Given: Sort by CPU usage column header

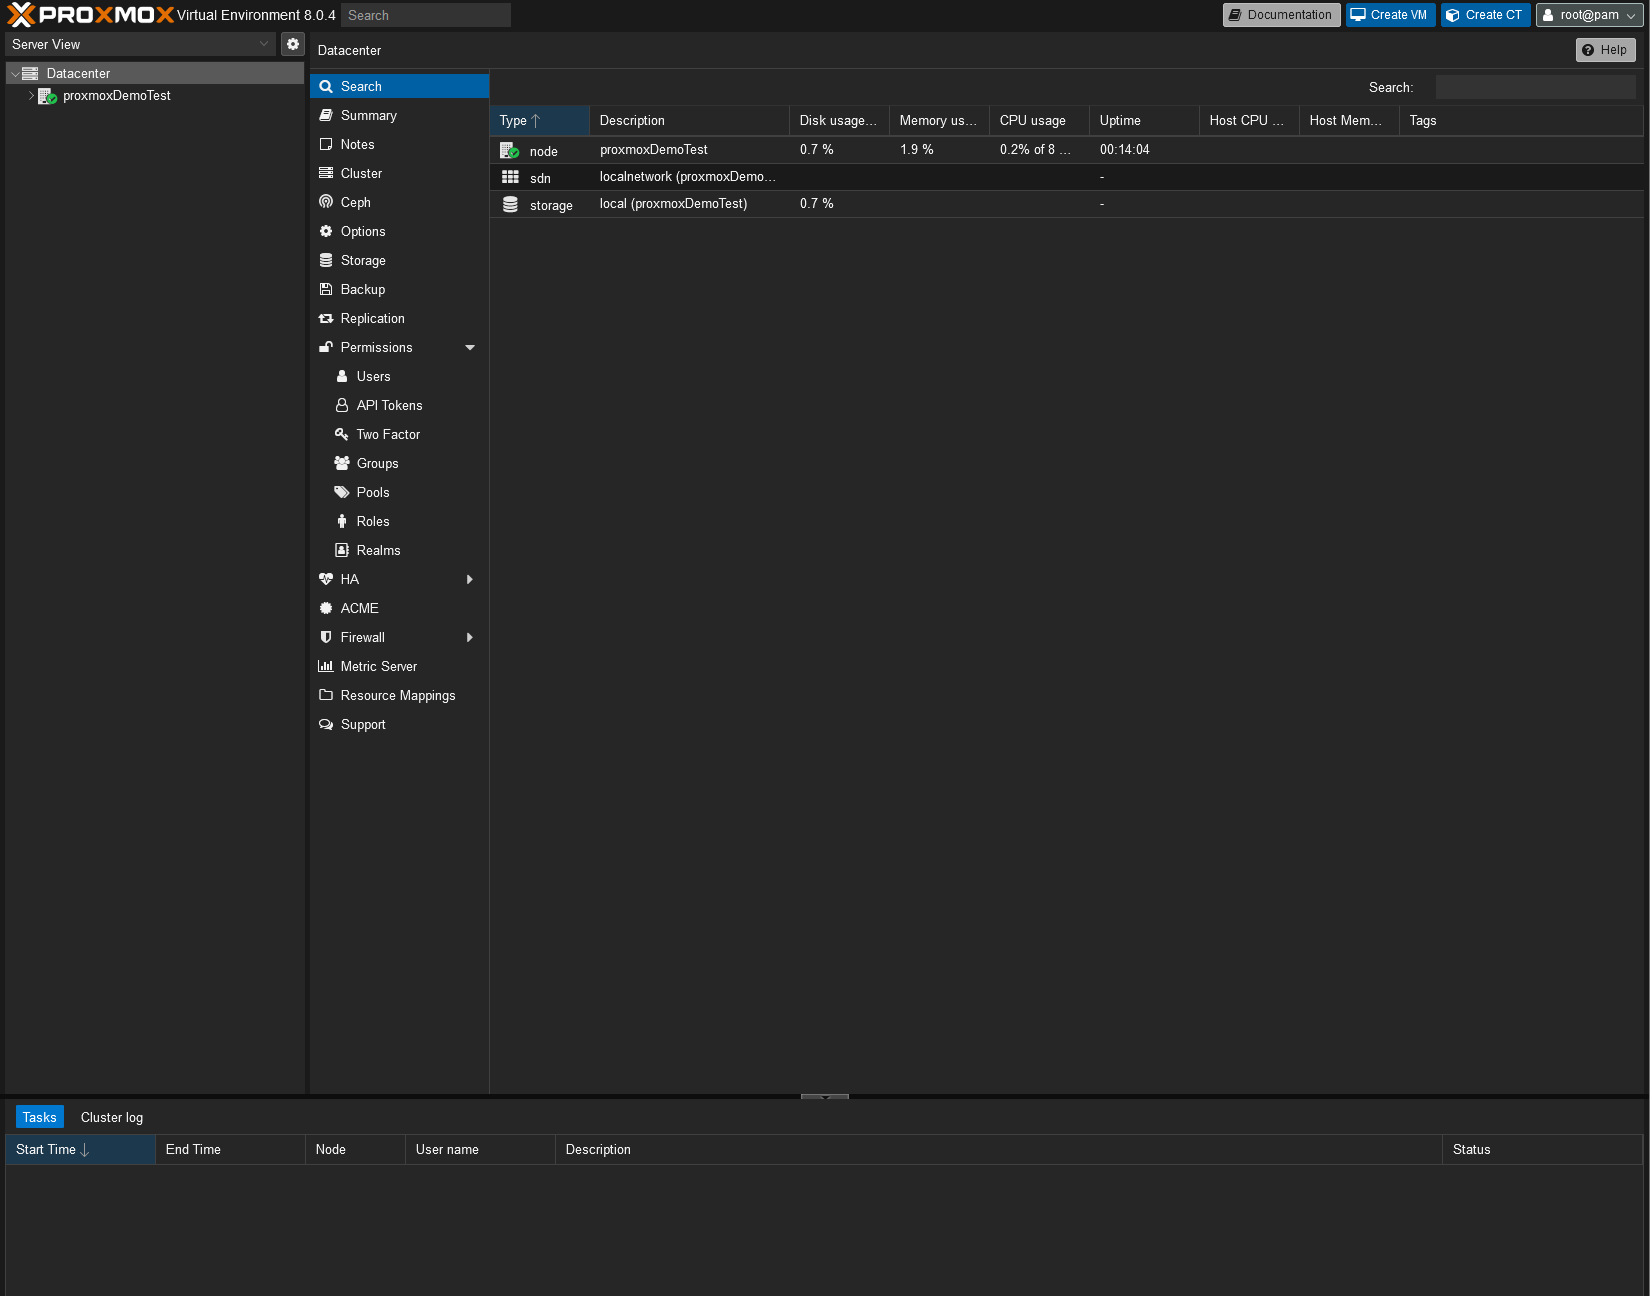Looking at the screenshot, I should (1039, 120).
